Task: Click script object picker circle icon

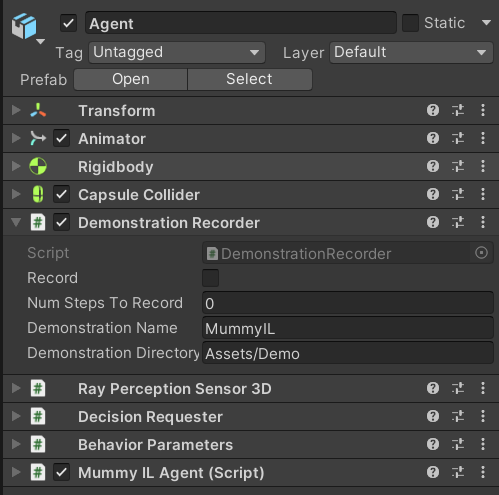Action: coord(481,253)
